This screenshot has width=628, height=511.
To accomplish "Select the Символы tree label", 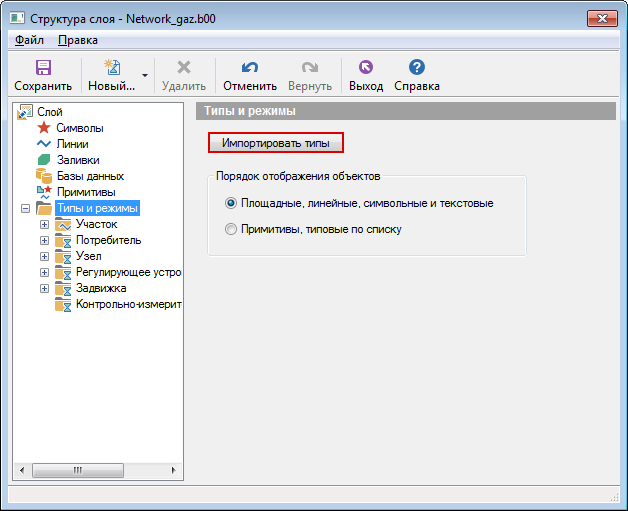I will click(x=80, y=128).
